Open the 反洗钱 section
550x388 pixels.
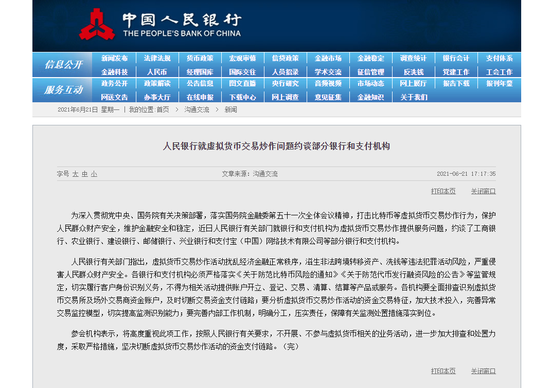coord(414,72)
